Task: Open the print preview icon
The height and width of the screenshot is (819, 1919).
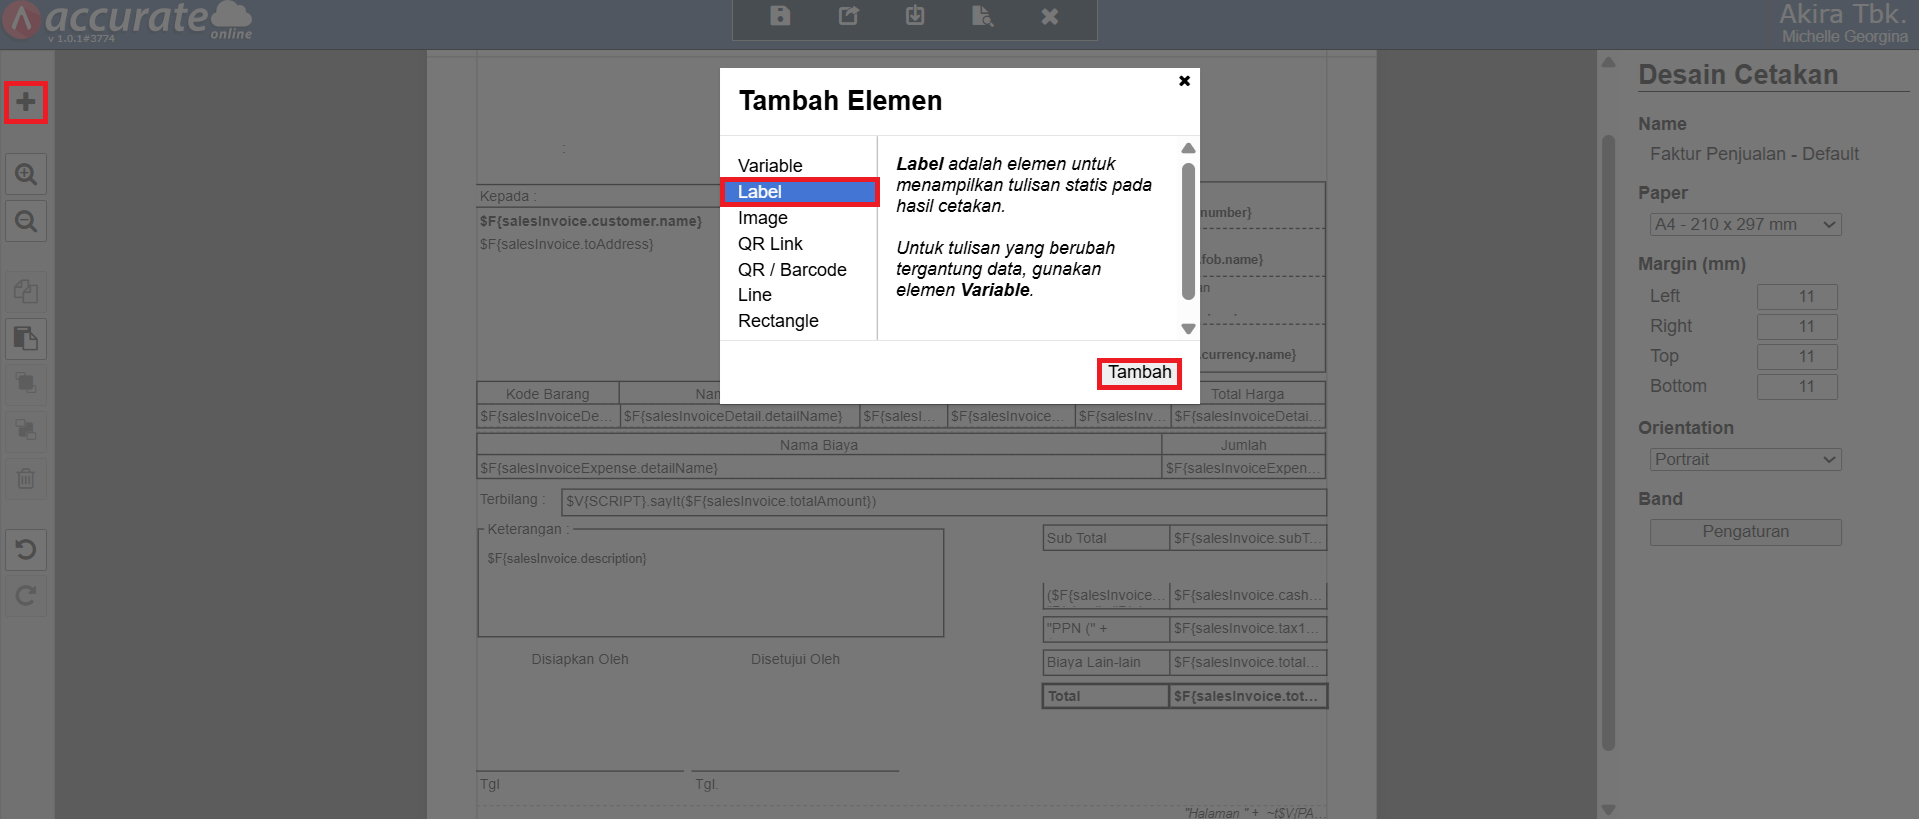Action: (x=982, y=16)
